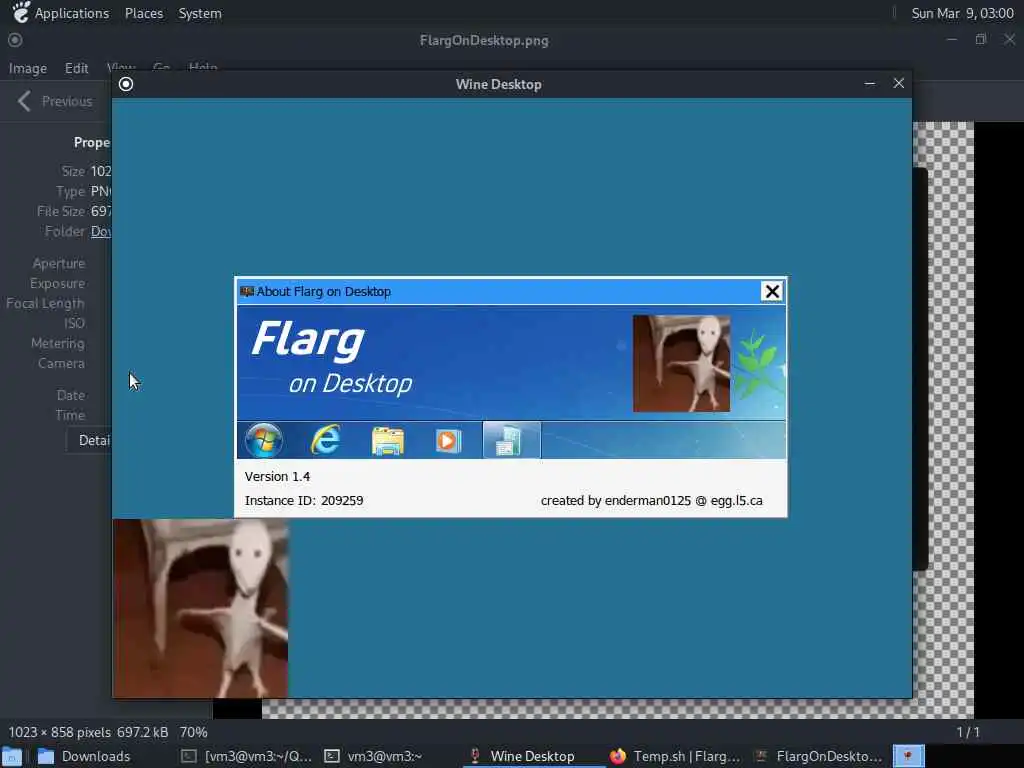The image size is (1024, 768).
Task: Switch to FlargOnDesktop image viewer in taskbar
Action: tap(818, 756)
